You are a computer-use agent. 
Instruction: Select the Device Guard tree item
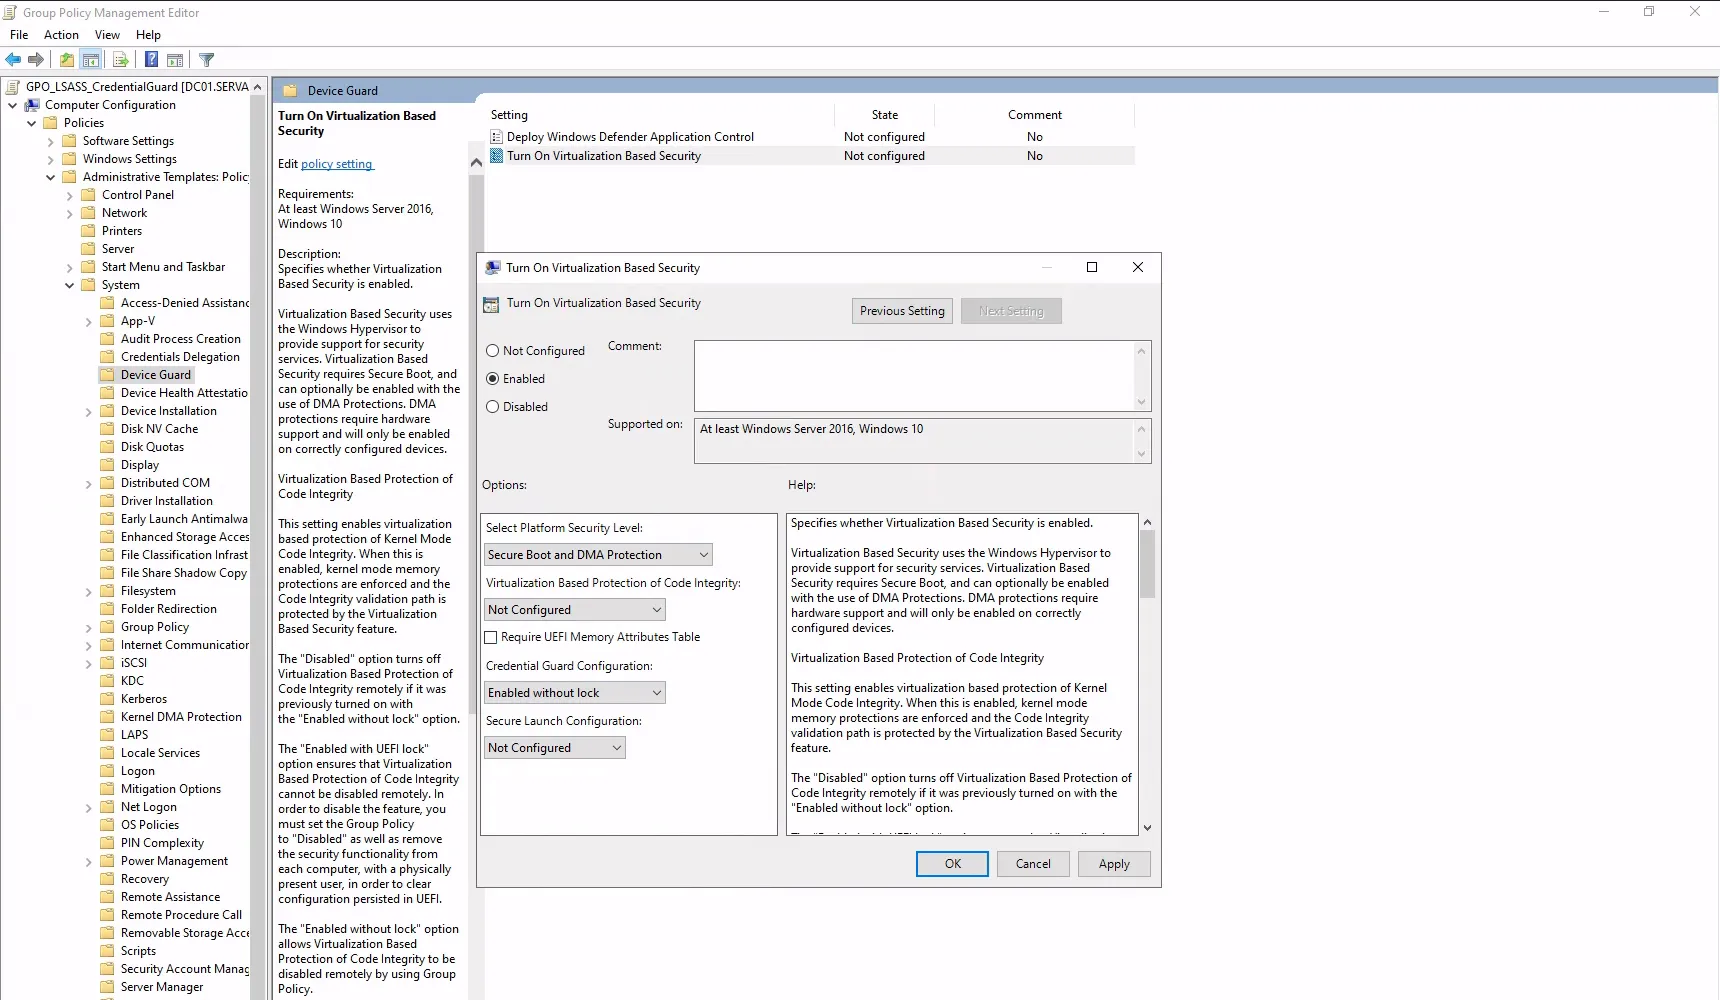(155, 375)
